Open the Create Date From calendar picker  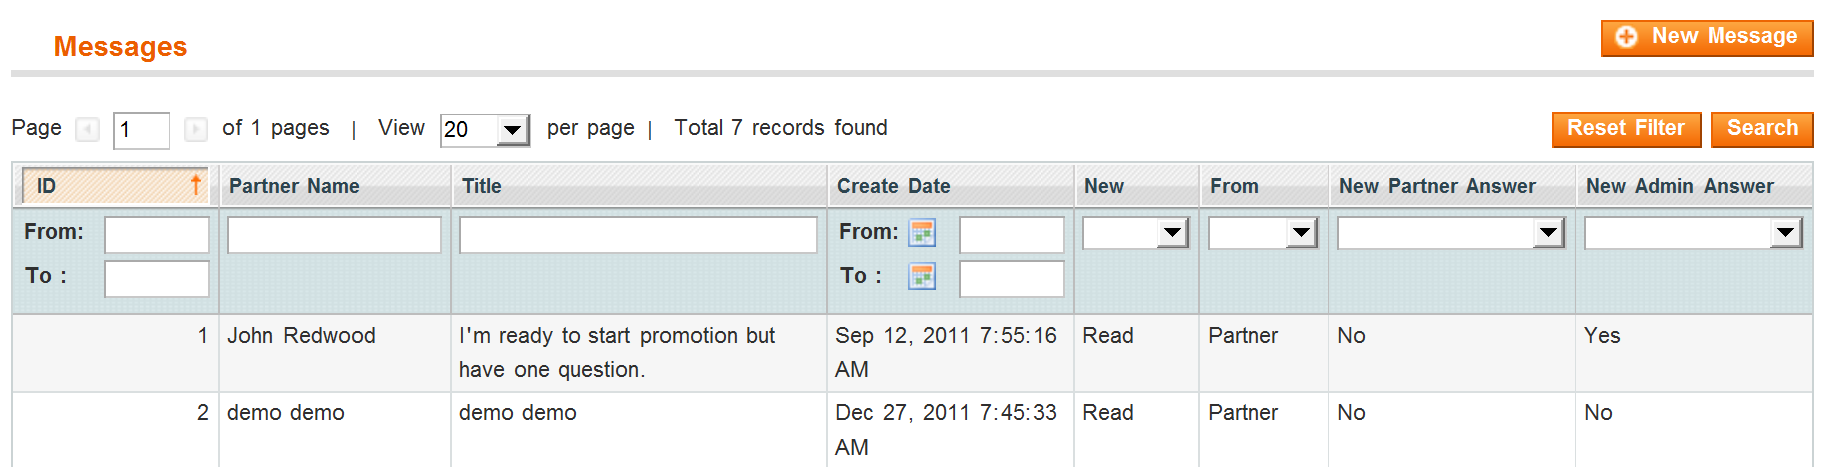click(922, 233)
